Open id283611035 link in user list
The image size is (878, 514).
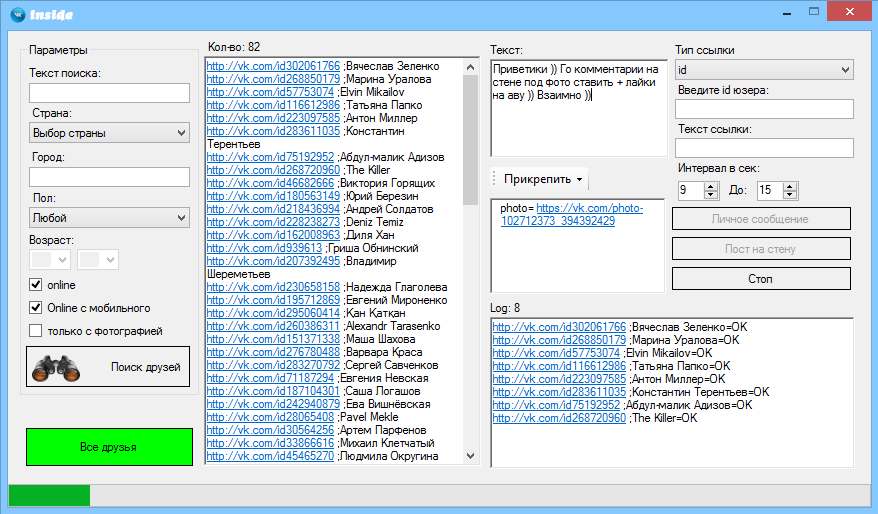coord(273,131)
